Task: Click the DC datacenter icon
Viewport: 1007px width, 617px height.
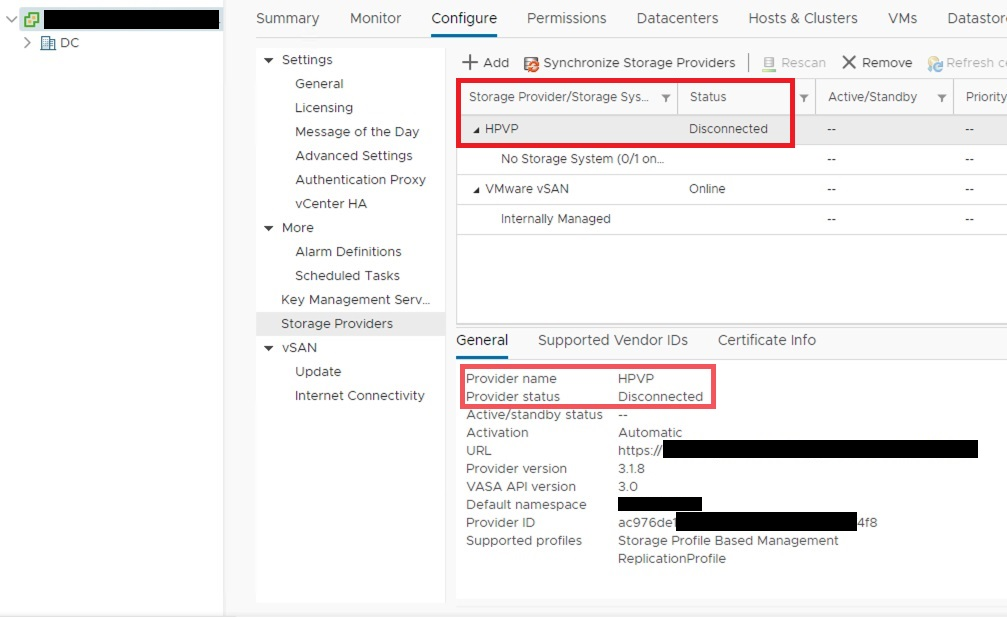Action: [48, 43]
